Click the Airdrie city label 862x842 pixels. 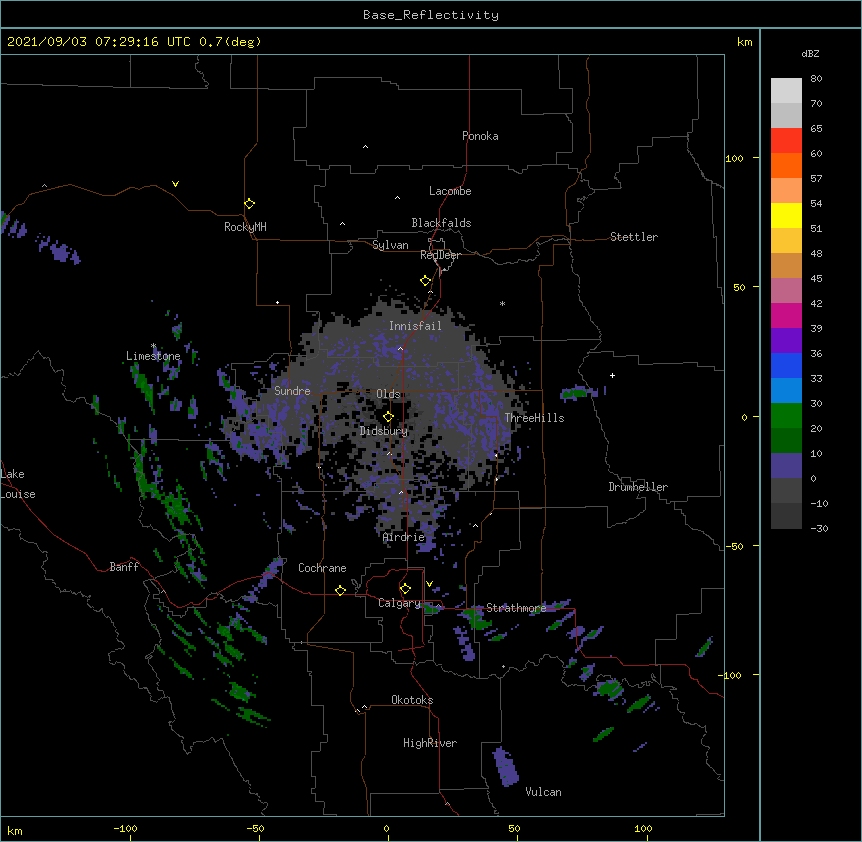coord(403,537)
